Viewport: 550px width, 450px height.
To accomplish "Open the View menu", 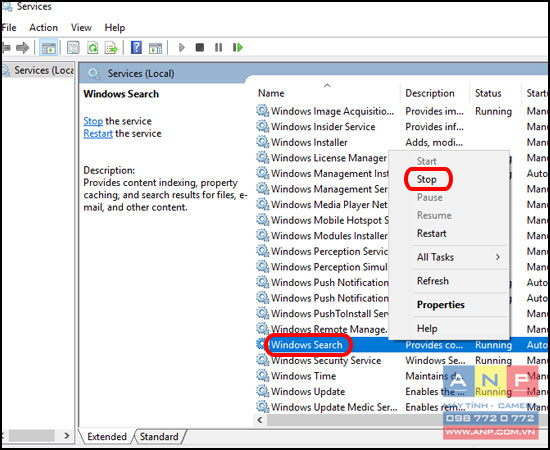I will pyautogui.click(x=81, y=27).
